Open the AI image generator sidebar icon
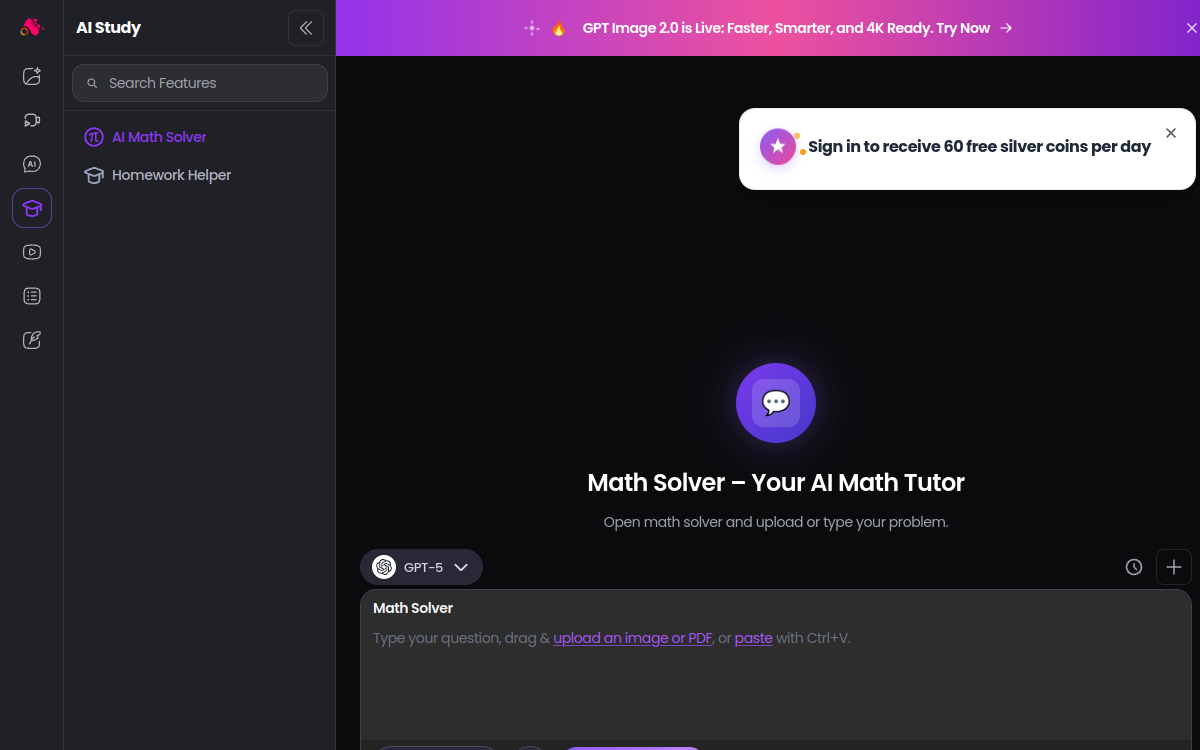 pyautogui.click(x=32, y=76)
